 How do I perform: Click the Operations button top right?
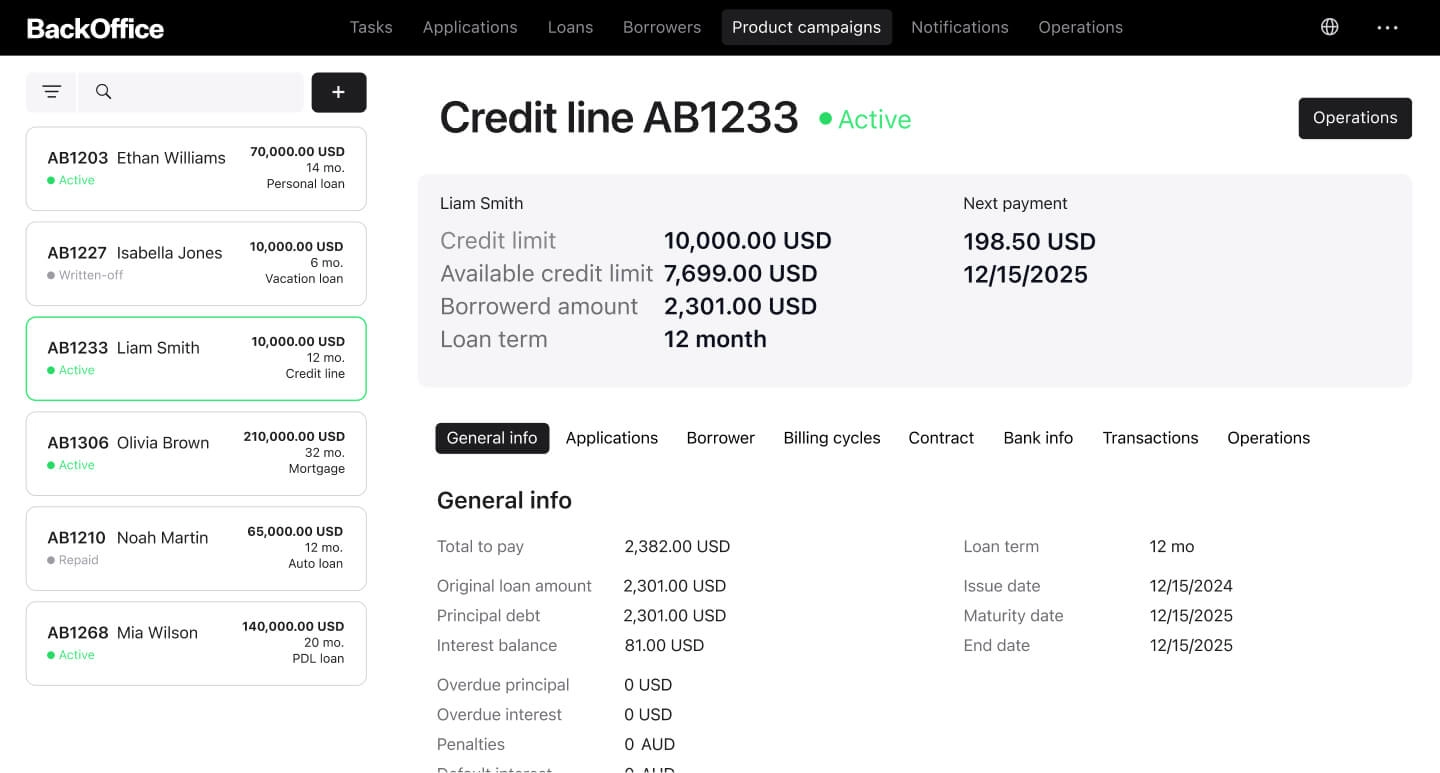(x=1355, y=118)
